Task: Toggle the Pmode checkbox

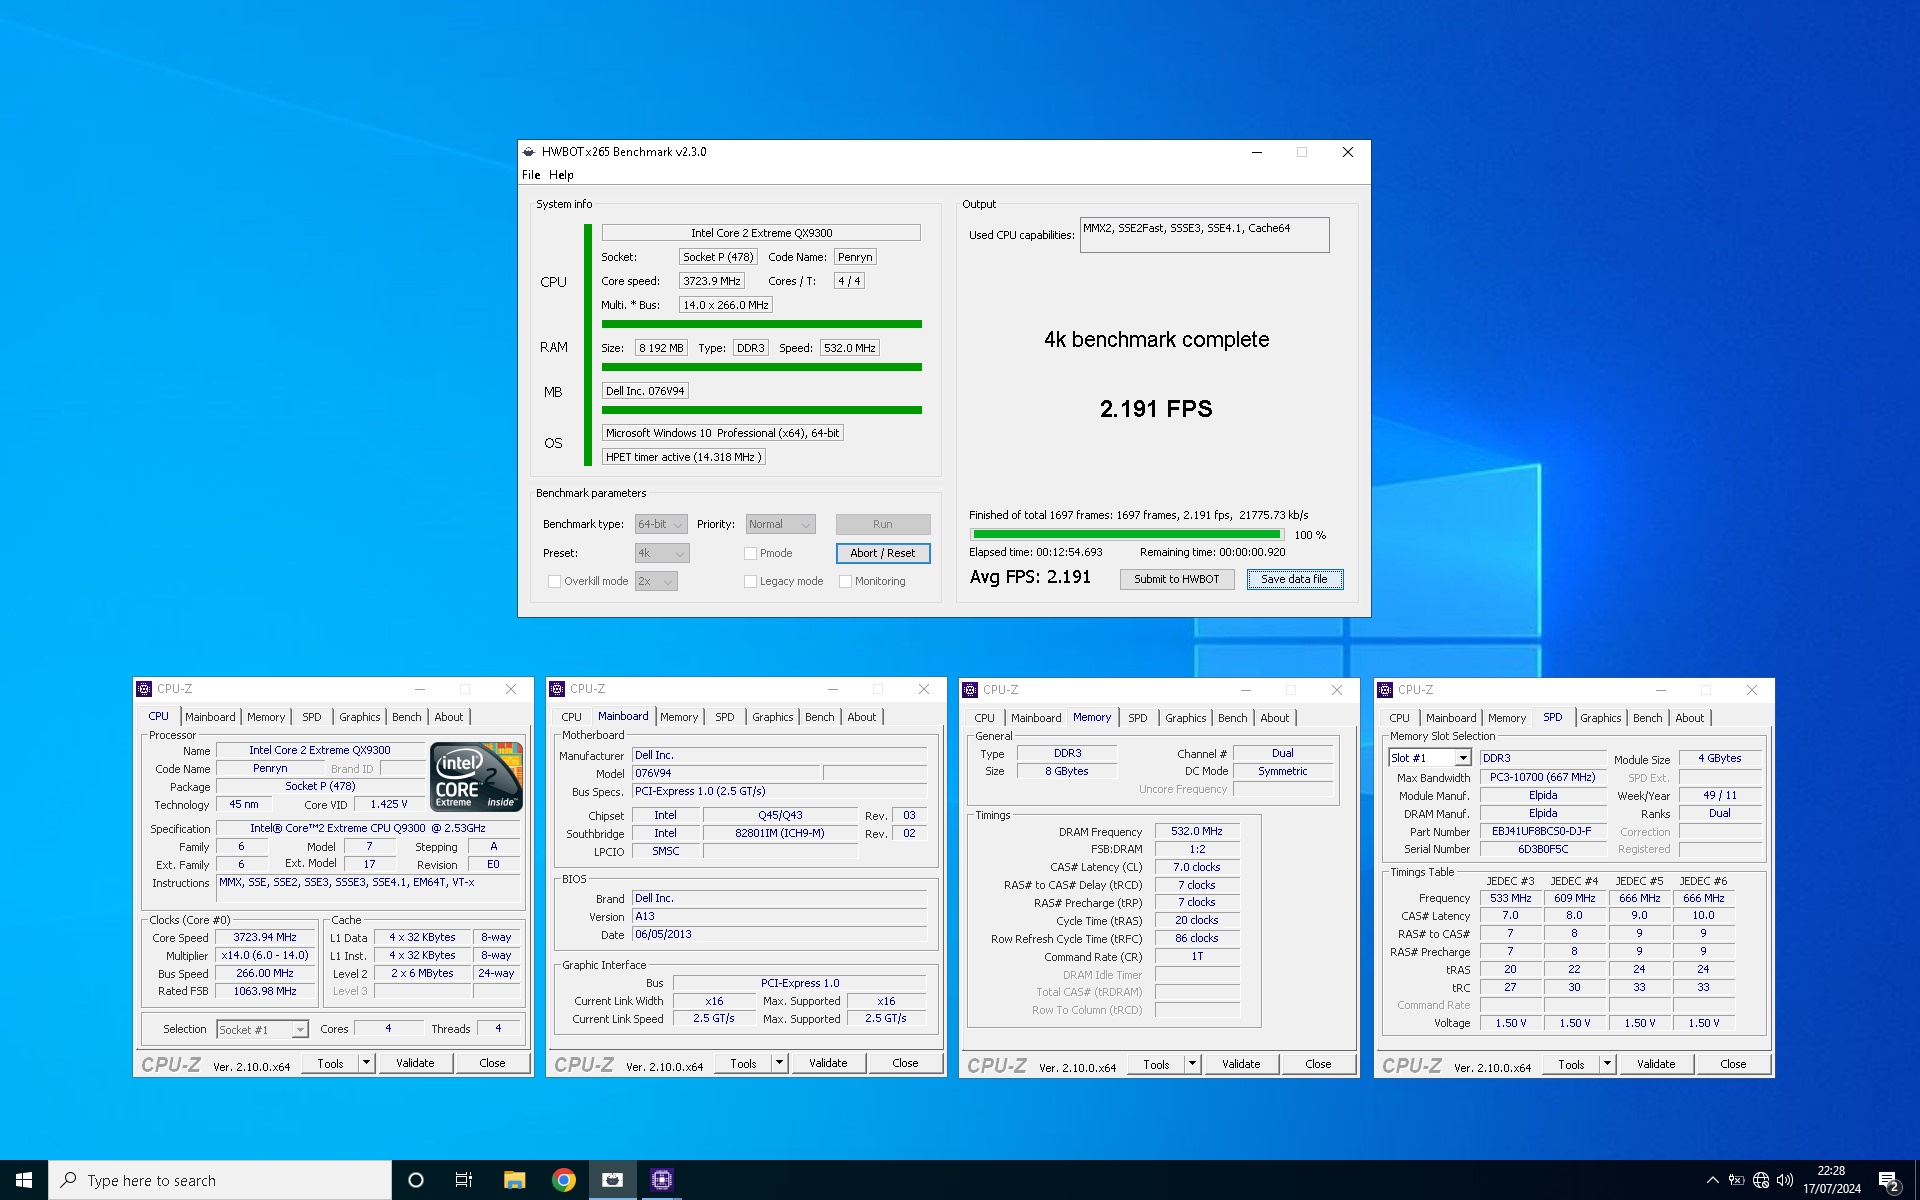Action: [750, 553]
